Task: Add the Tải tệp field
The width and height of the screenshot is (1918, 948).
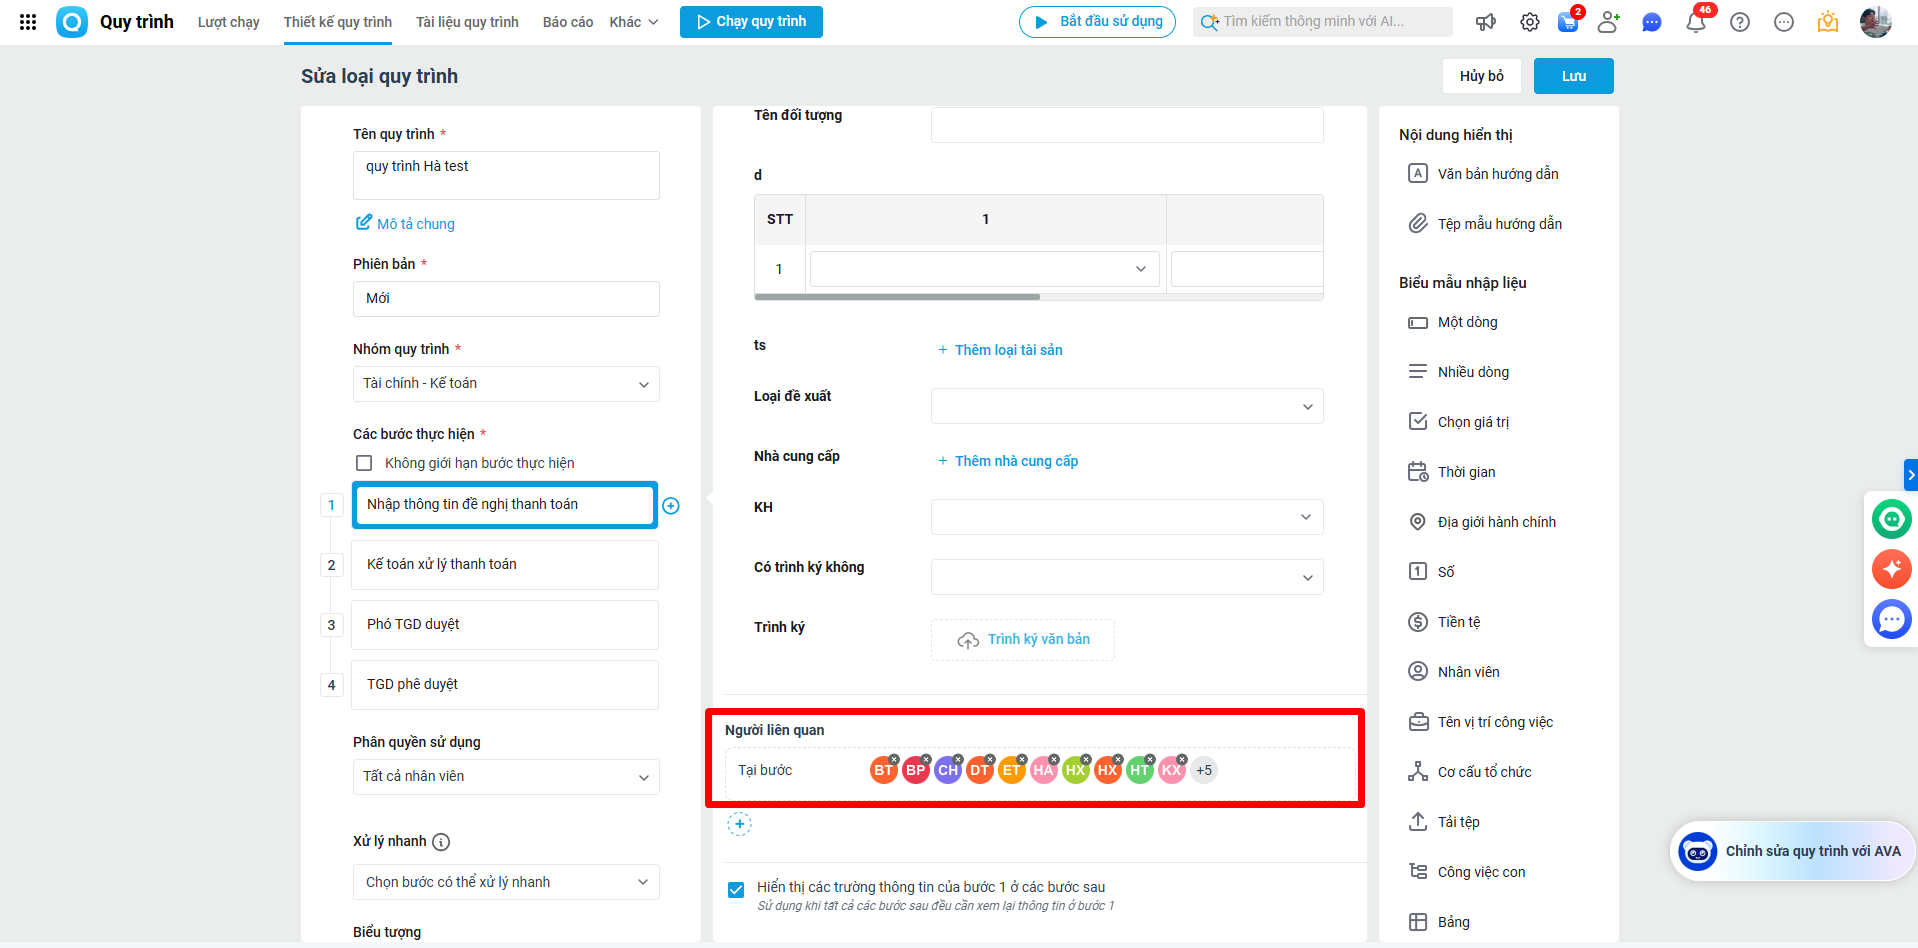Action: (x=1444, y=822)
